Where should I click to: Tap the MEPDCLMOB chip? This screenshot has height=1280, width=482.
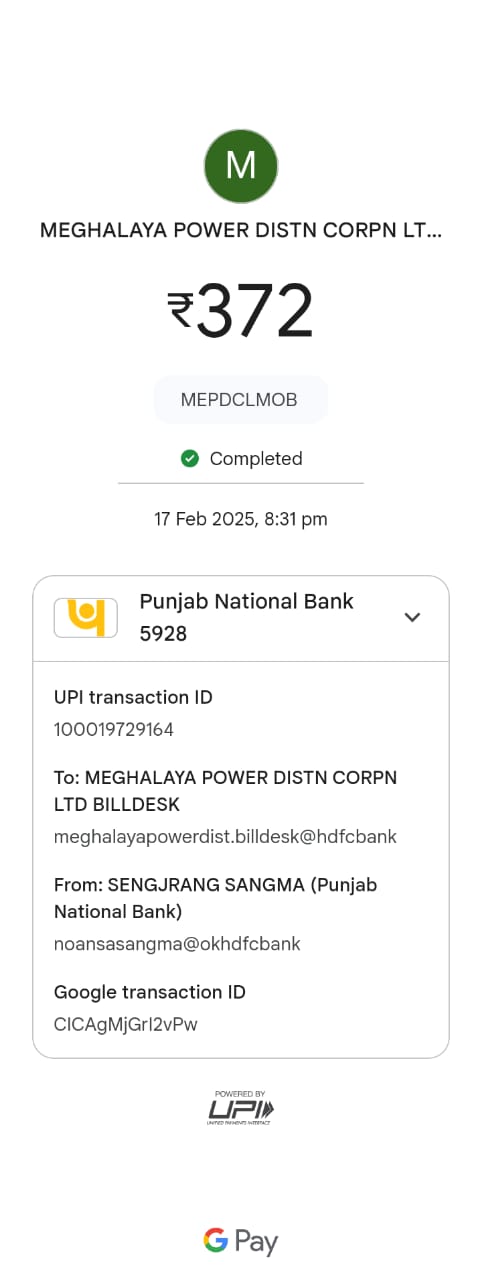(x=241, y=400)
